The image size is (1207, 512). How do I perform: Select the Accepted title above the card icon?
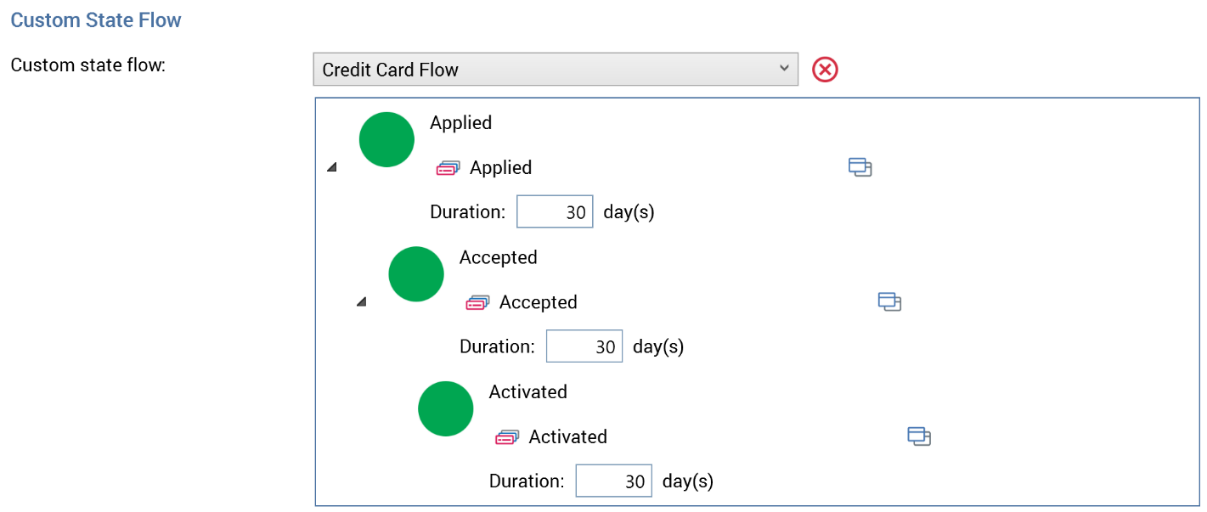click(498, 257)
